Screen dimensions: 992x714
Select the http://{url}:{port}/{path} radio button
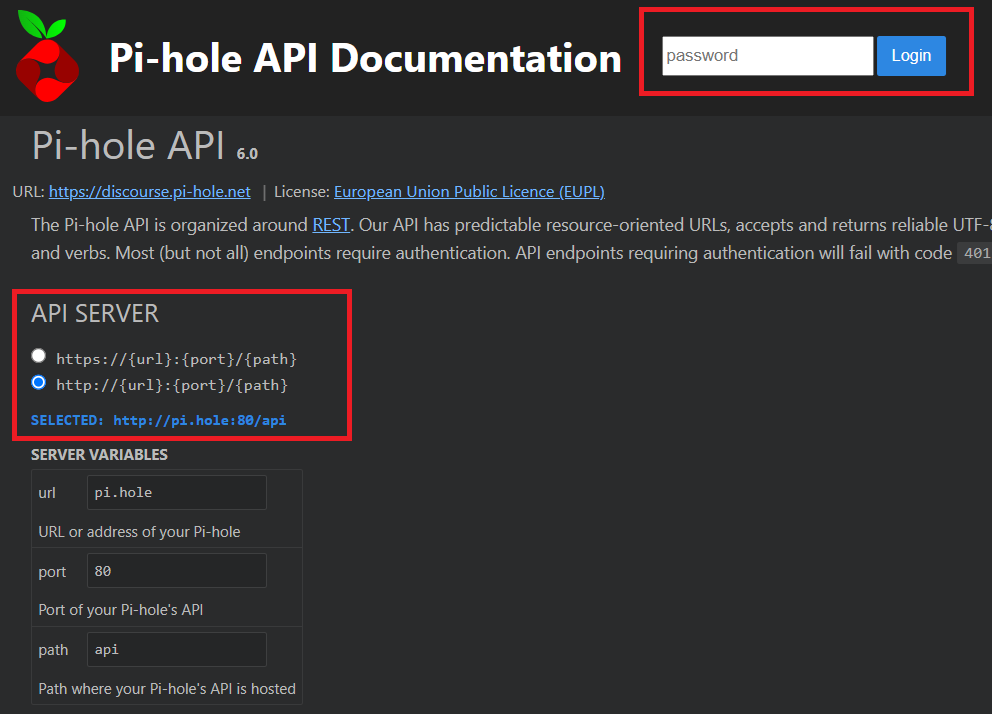[x=39, y=383]
